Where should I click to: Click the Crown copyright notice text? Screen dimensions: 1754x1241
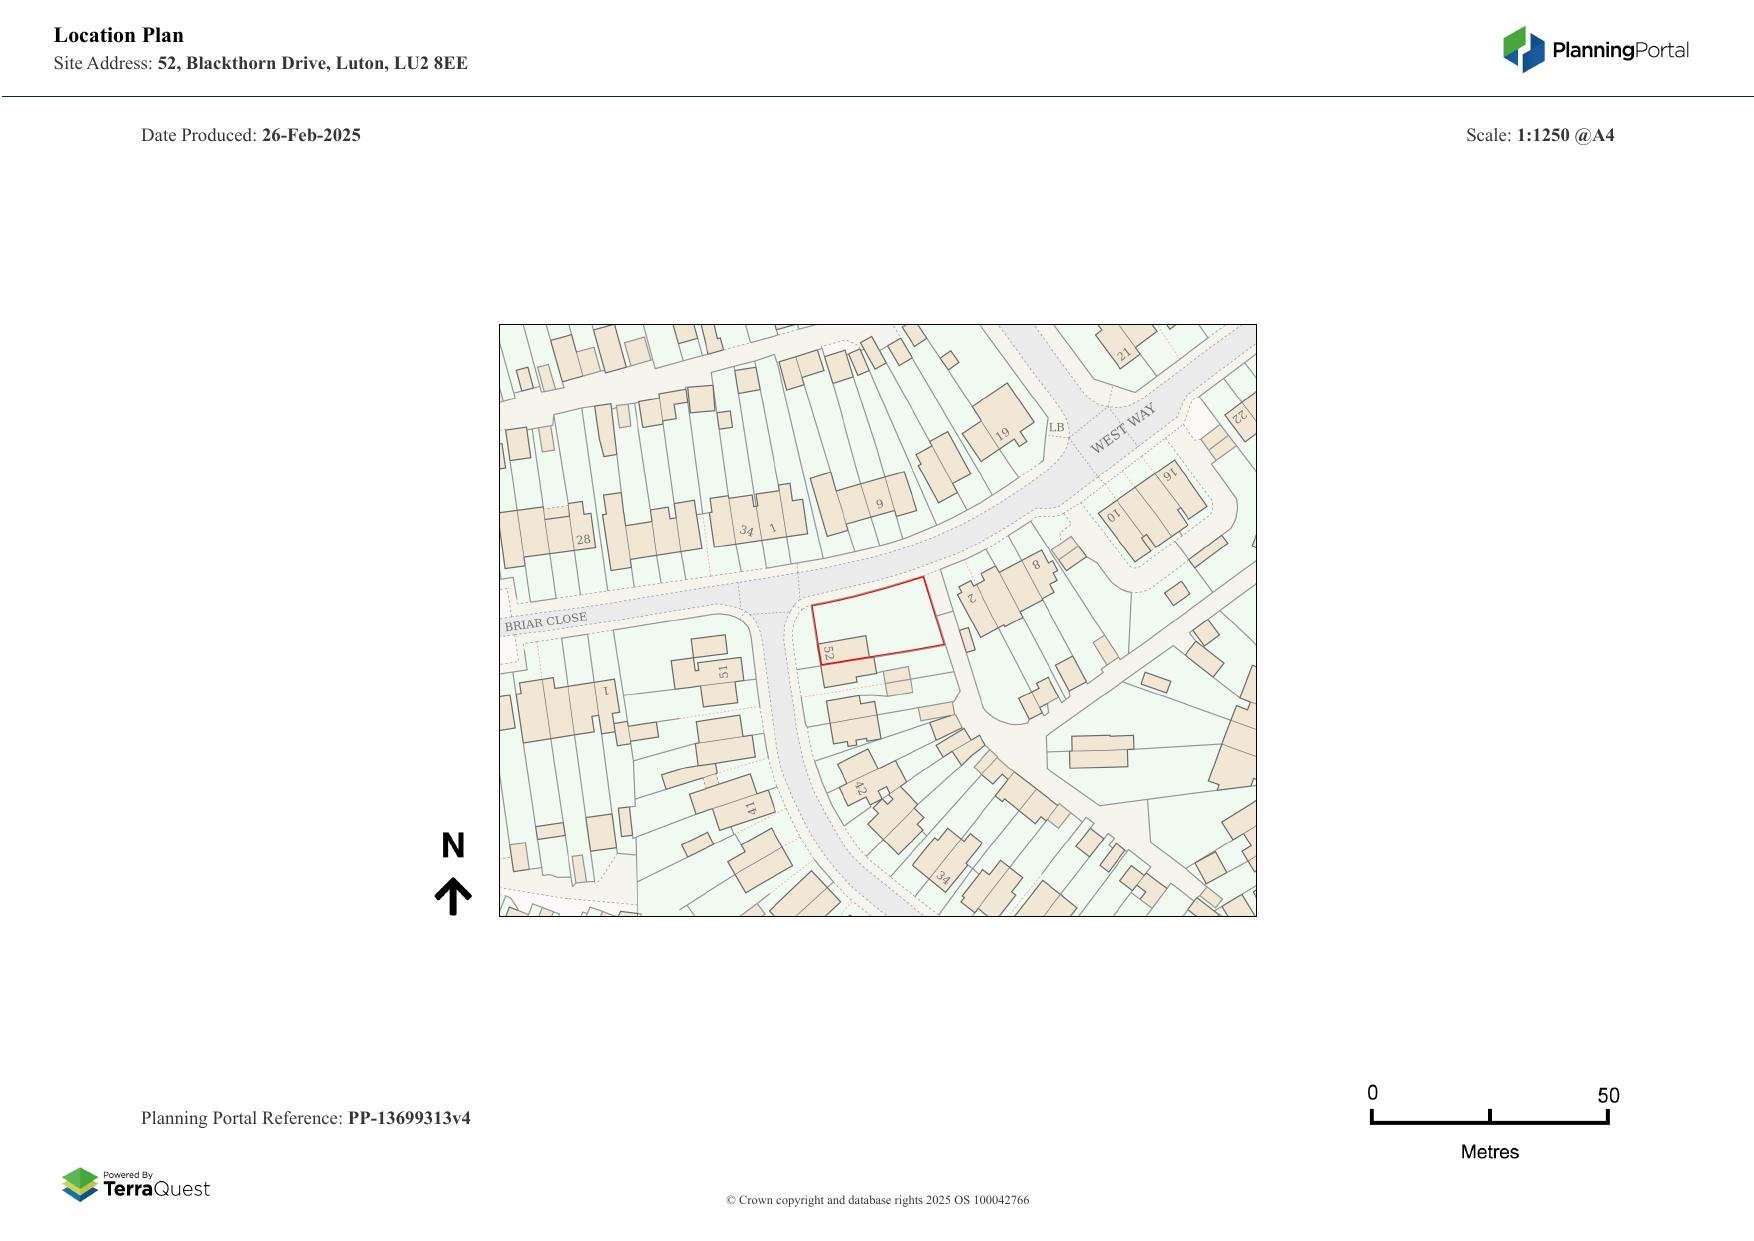[877, 1200]
